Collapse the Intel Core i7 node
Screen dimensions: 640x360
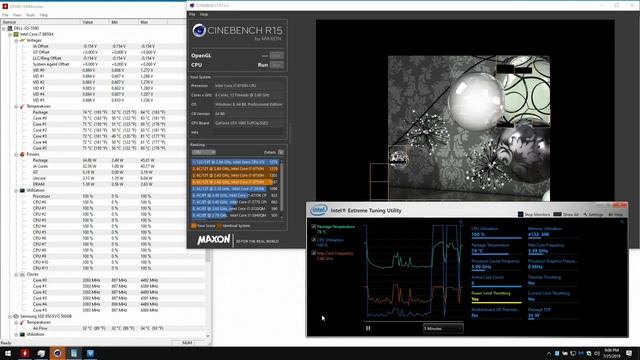point(10,35)
